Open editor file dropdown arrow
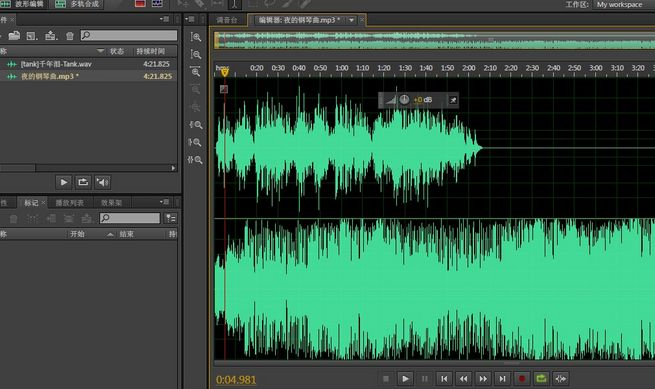 pyautogui.click(x=351, y=20)
